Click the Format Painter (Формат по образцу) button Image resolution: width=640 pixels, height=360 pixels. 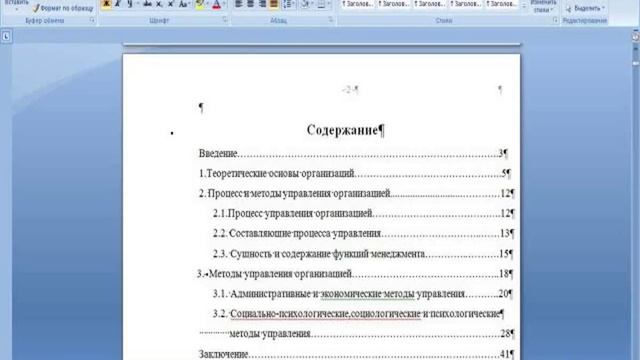click(63, 8)
